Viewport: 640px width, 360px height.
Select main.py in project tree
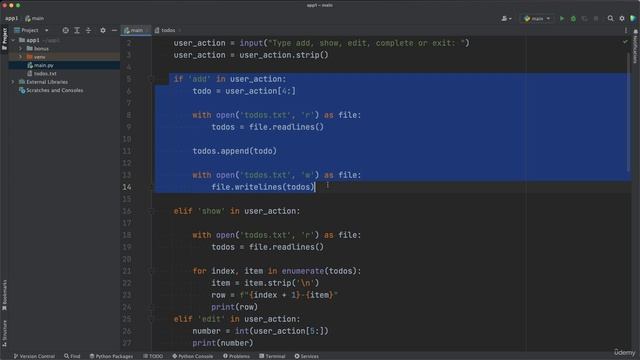point(64,65)
